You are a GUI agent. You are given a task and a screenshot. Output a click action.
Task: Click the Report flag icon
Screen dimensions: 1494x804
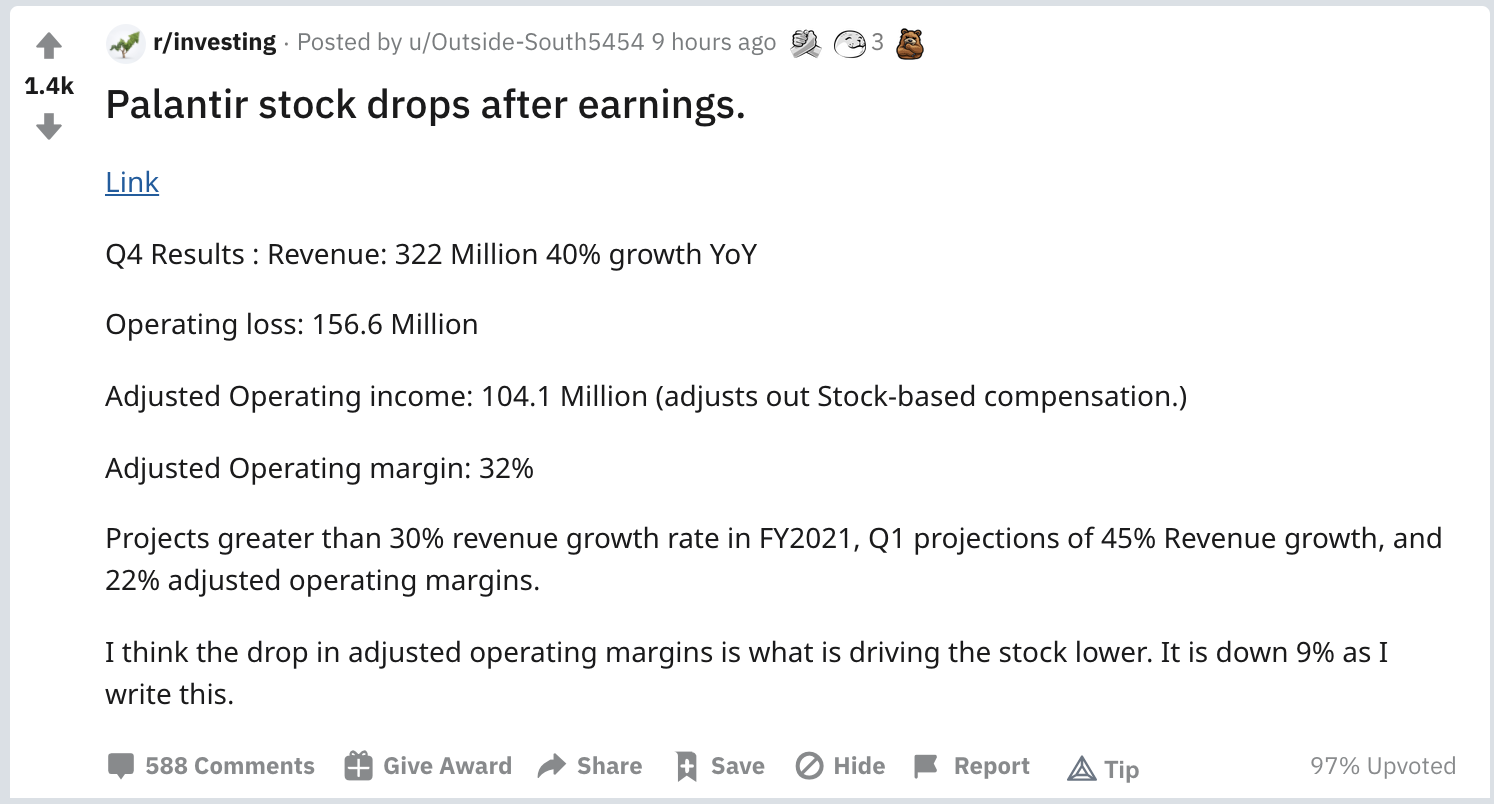tap(927, 766)
